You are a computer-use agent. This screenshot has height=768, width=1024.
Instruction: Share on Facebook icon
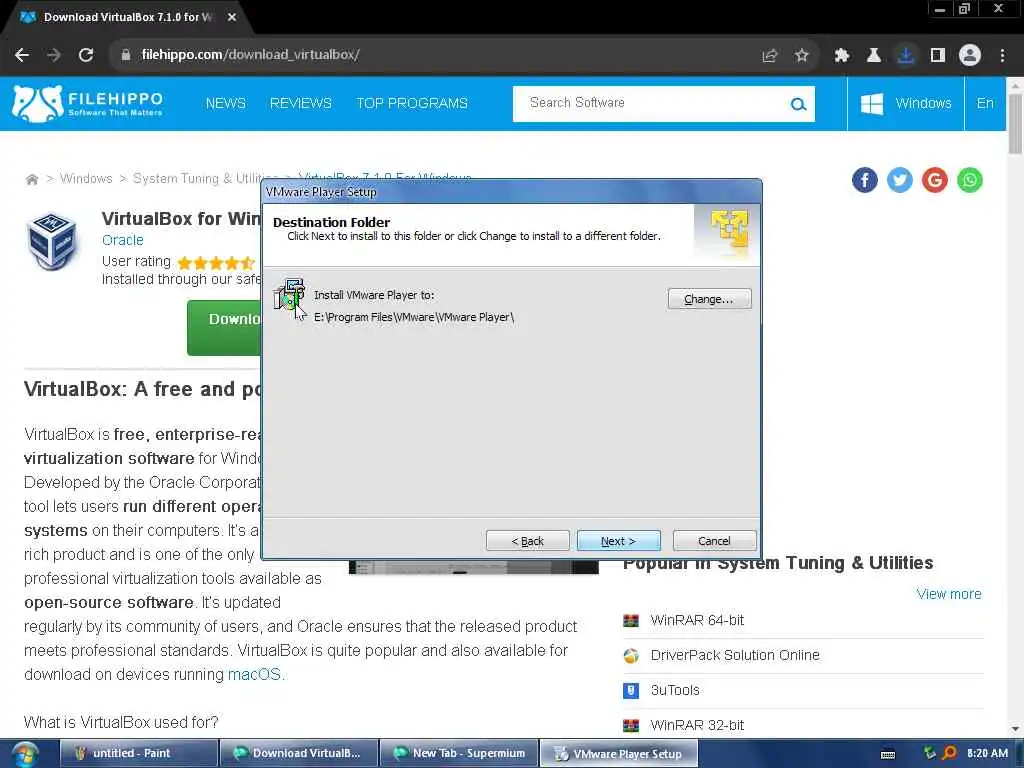click(x=865, y=180)
